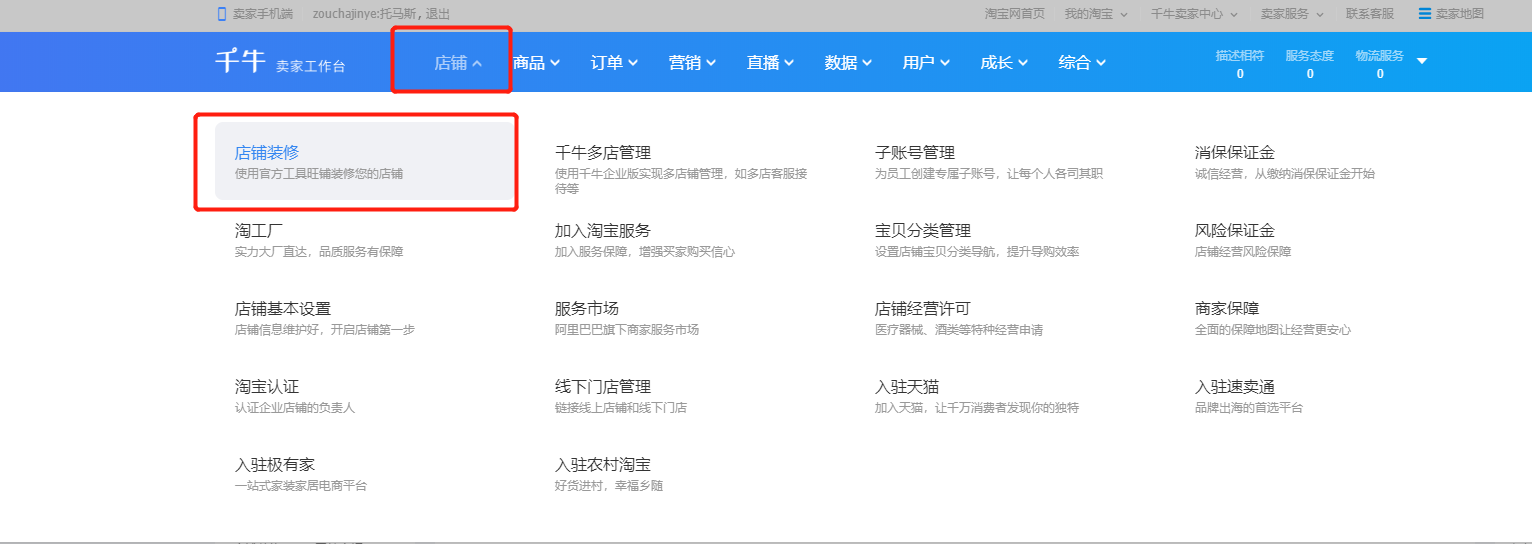Open the 营销 menu label
The height and width of the screenshot is (544, 1532).
tap(684, 62)
